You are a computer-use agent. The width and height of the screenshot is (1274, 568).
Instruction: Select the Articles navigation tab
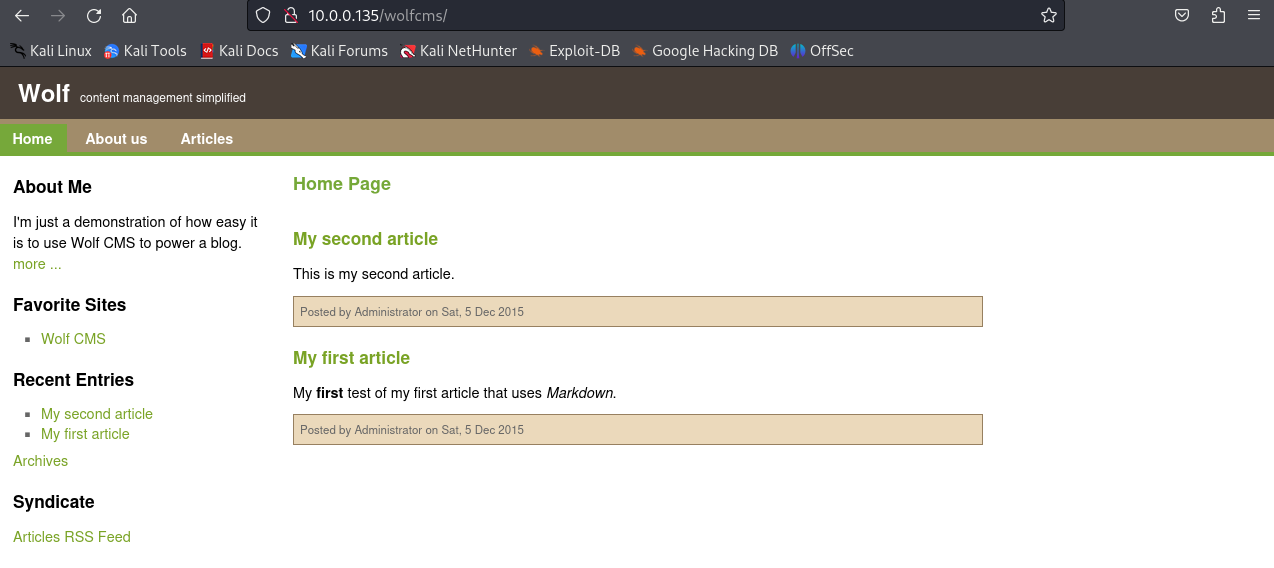pyautogui.click(x=207, y=138)
